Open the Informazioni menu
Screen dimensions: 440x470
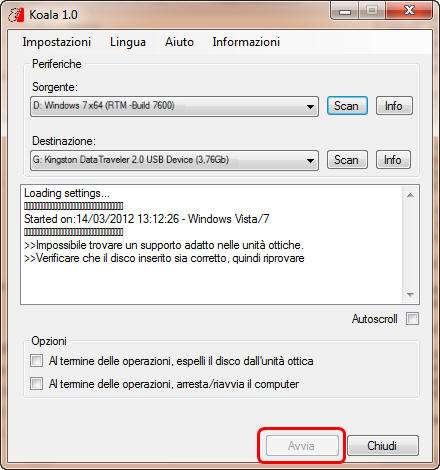(x=246, y=42)
